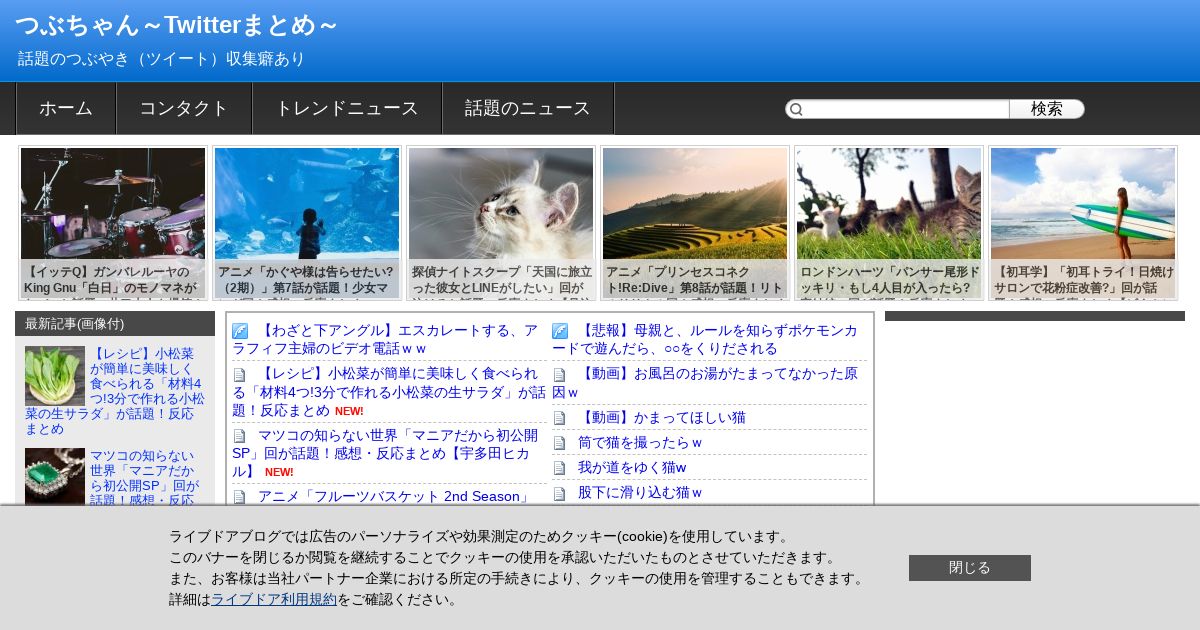
Task: Click document icon beside フルーツバスケット article
Action: (x=240, y=497)
